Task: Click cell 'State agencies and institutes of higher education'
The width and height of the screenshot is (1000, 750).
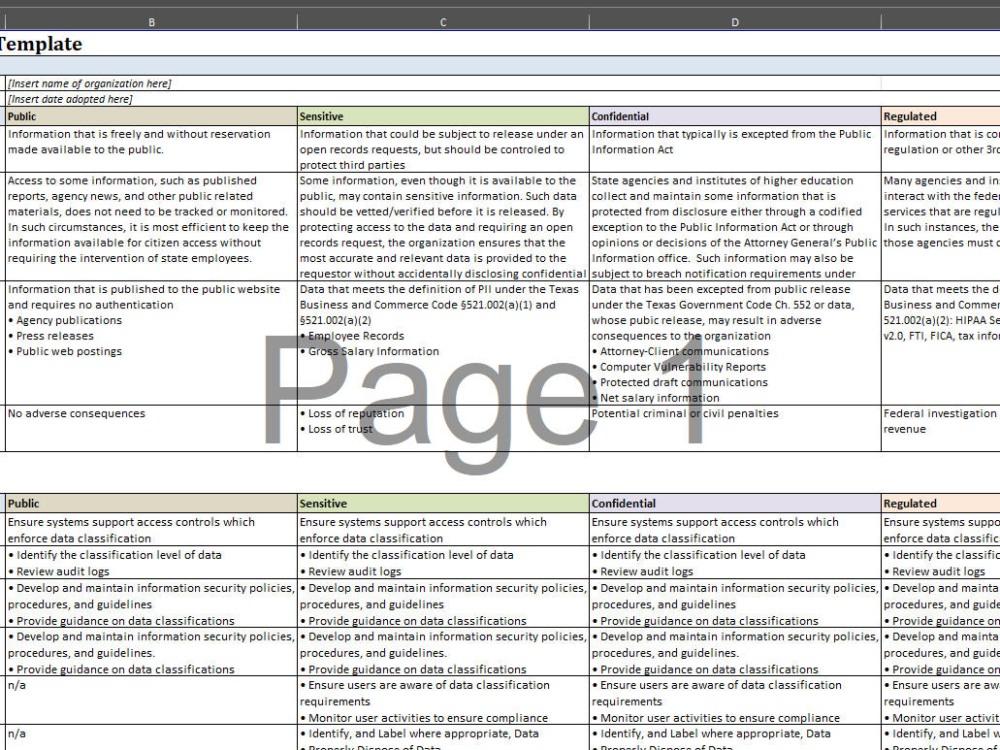Action: pyautogui.click(x=735, y=226)
